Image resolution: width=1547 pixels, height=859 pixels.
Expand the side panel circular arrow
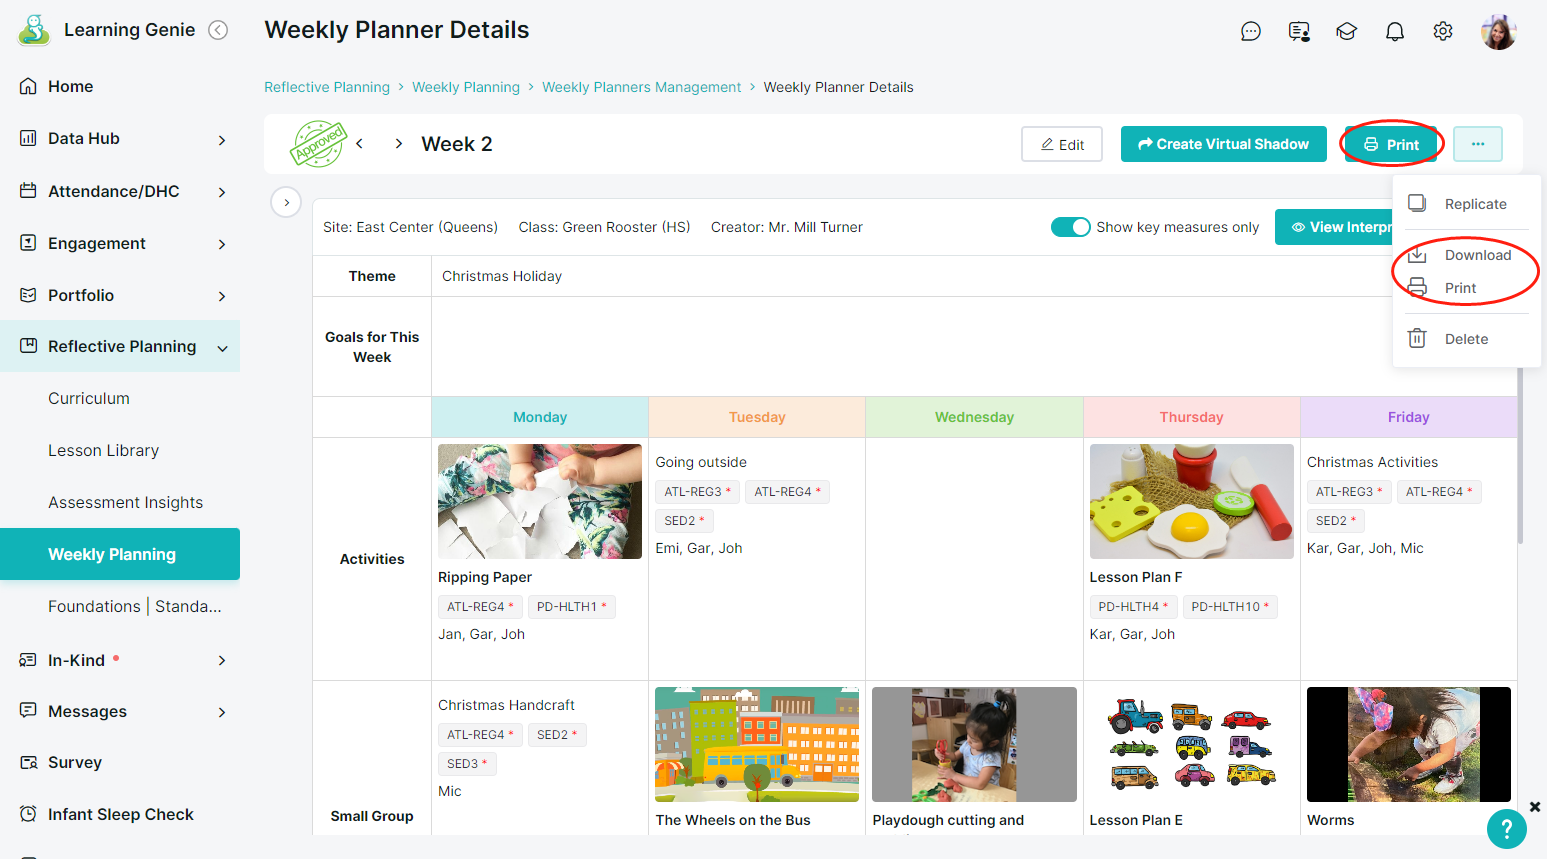point(286,203)
